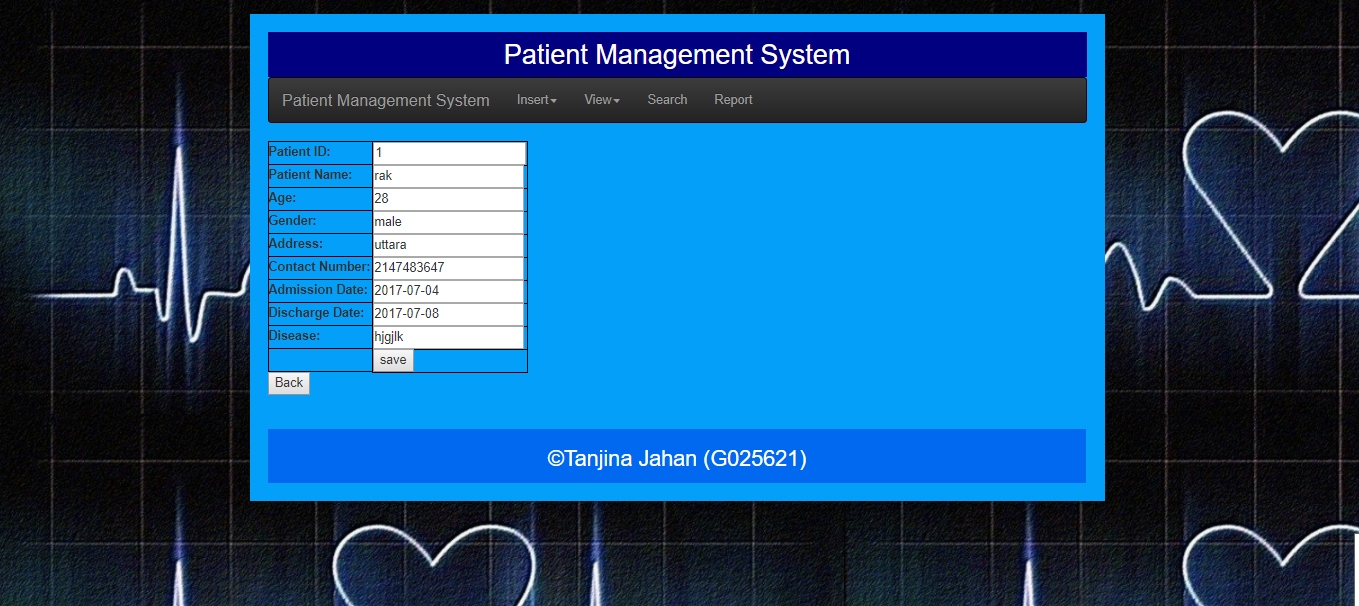This screenshot has width=1359, height=606.
Task: Click the Patient Management System header title
Action: coord(676,55)
